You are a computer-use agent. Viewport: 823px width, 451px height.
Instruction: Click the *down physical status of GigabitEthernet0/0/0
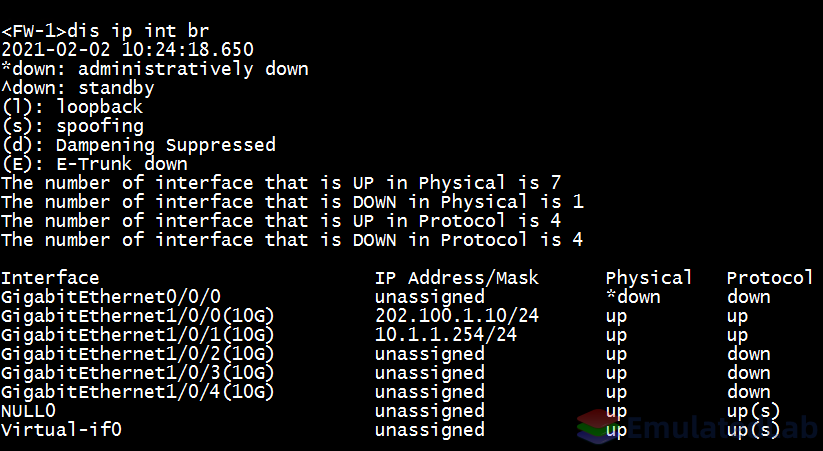(633, 297)
